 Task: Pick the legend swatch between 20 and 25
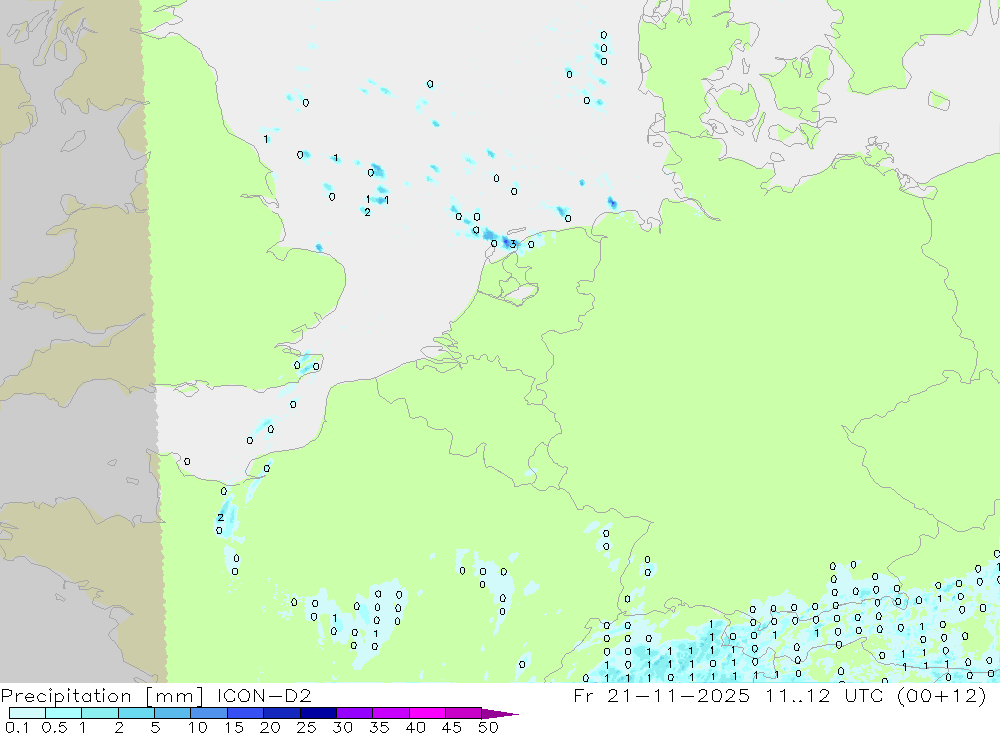click(282, 713)
